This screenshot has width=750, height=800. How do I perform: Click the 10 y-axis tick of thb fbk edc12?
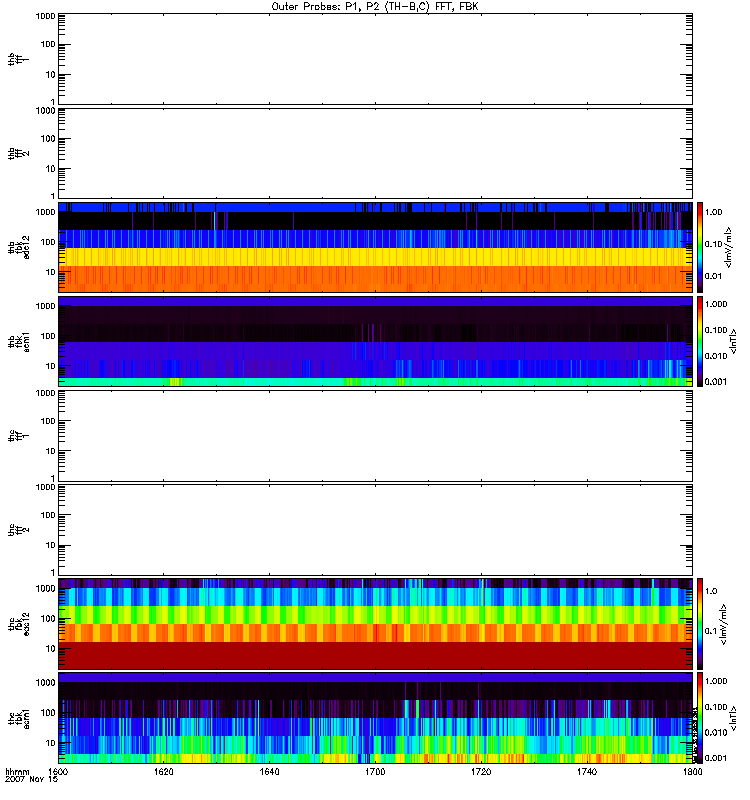[51, 272]
